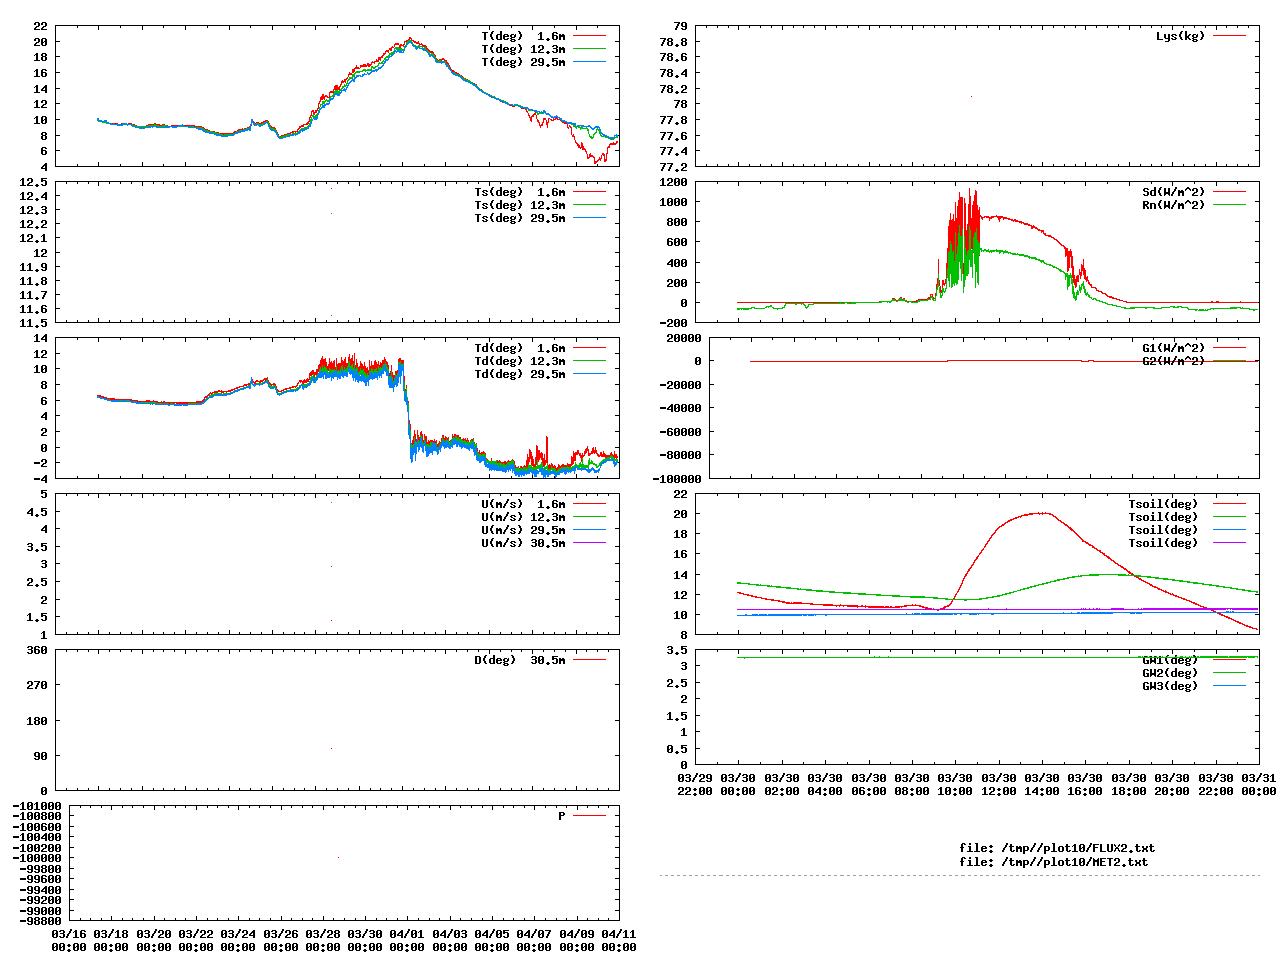This screenshot has height=960, width=1280.
Task: Select the 'Ts(deg) 12.3m' legend entry
Action: [x=520, y=205]
